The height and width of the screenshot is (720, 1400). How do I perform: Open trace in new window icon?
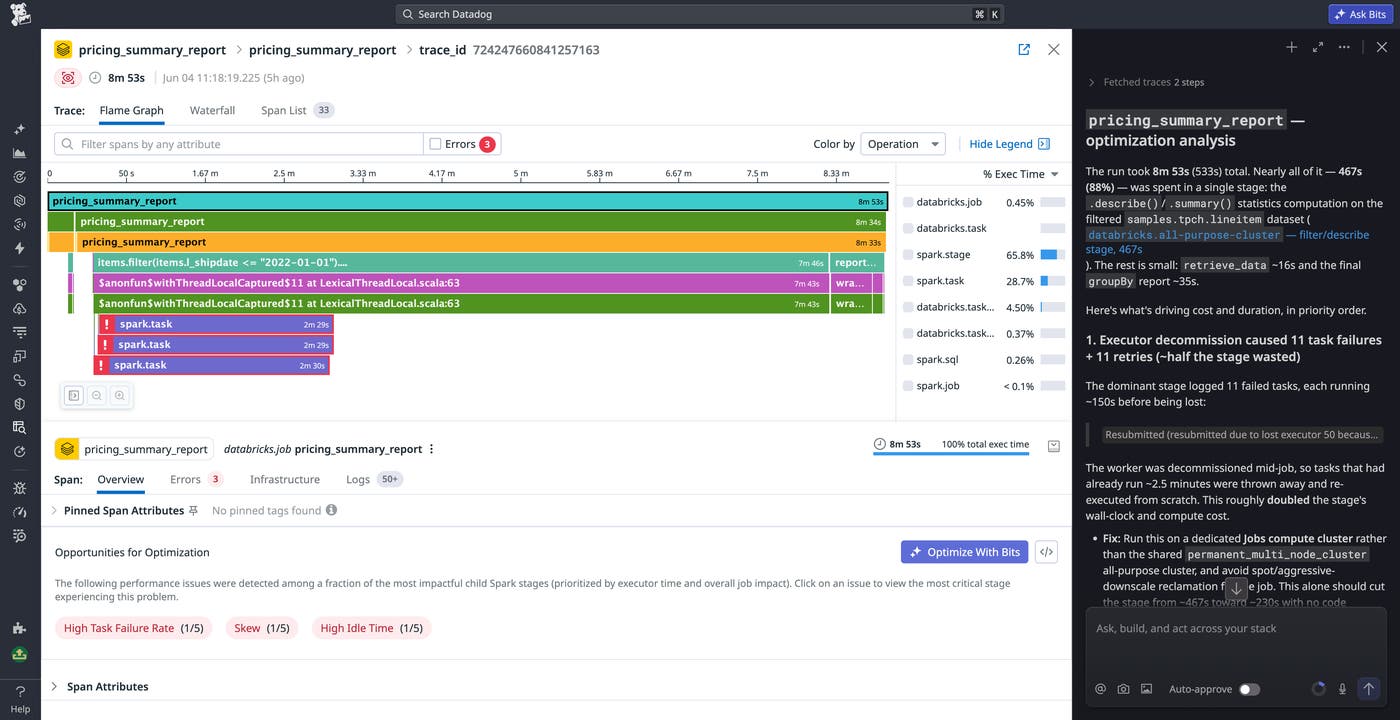pyautogui.click(x=1024, y=49)
